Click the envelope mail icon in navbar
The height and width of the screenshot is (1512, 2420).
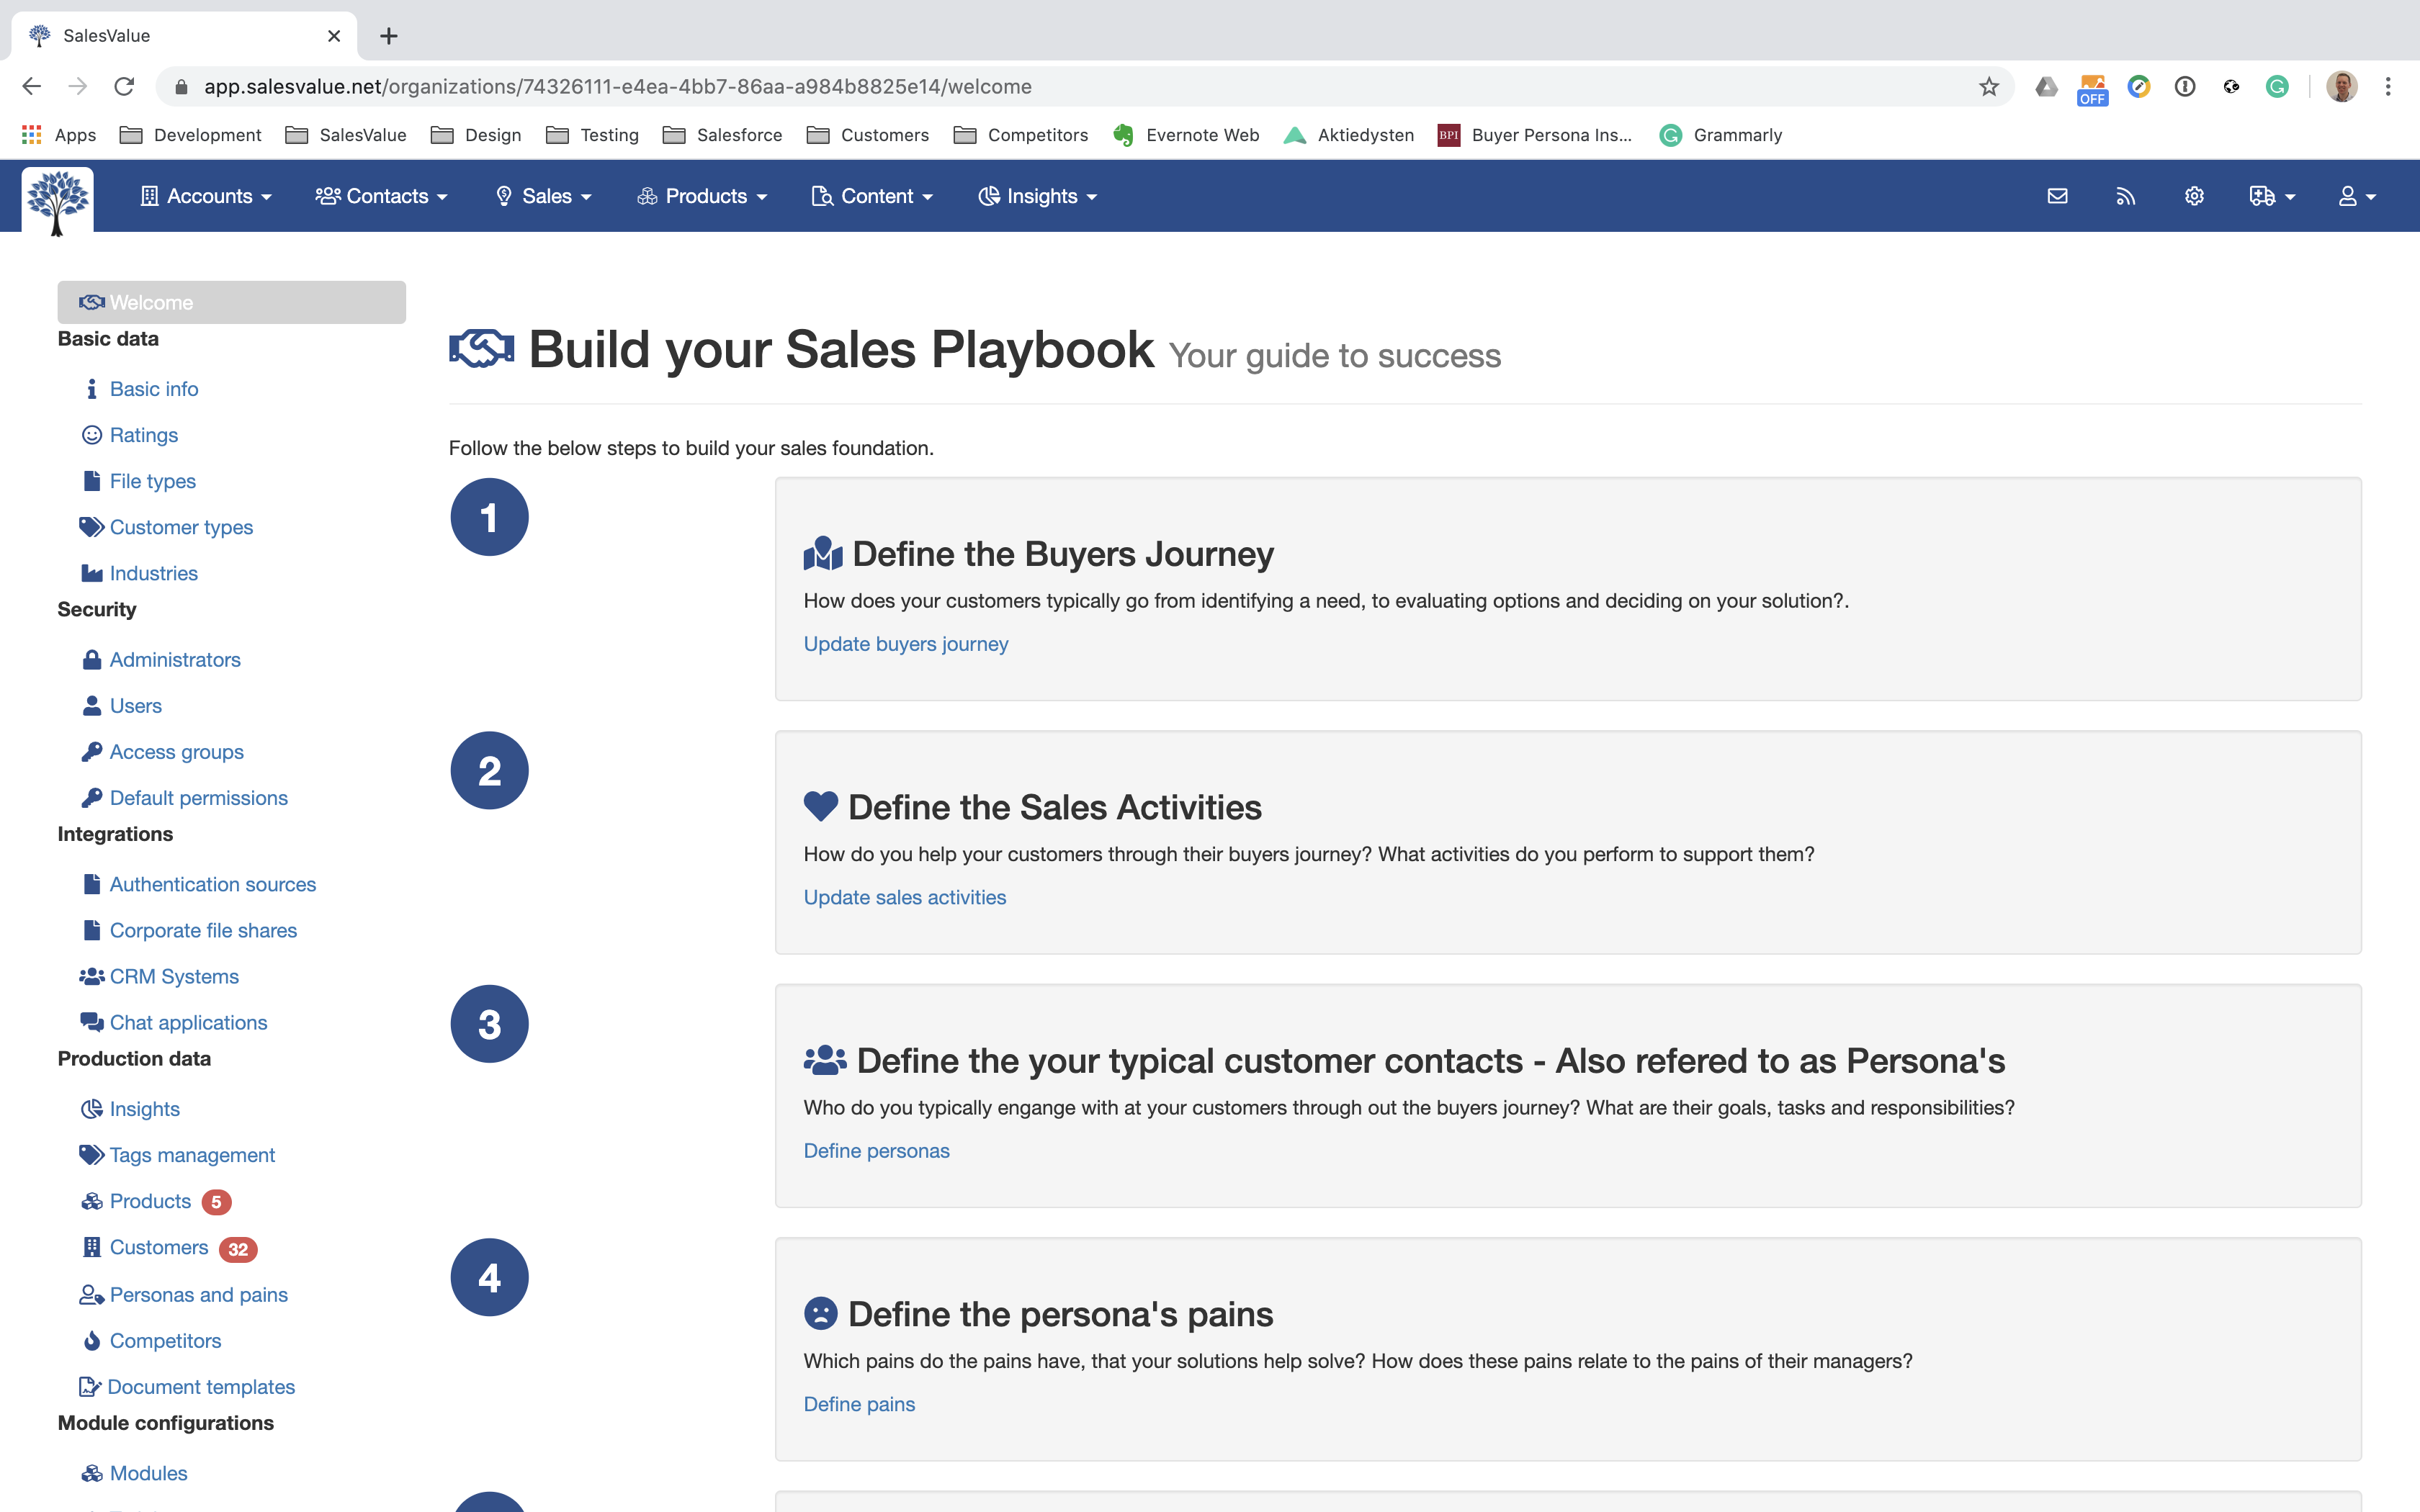click(2057, 196)
